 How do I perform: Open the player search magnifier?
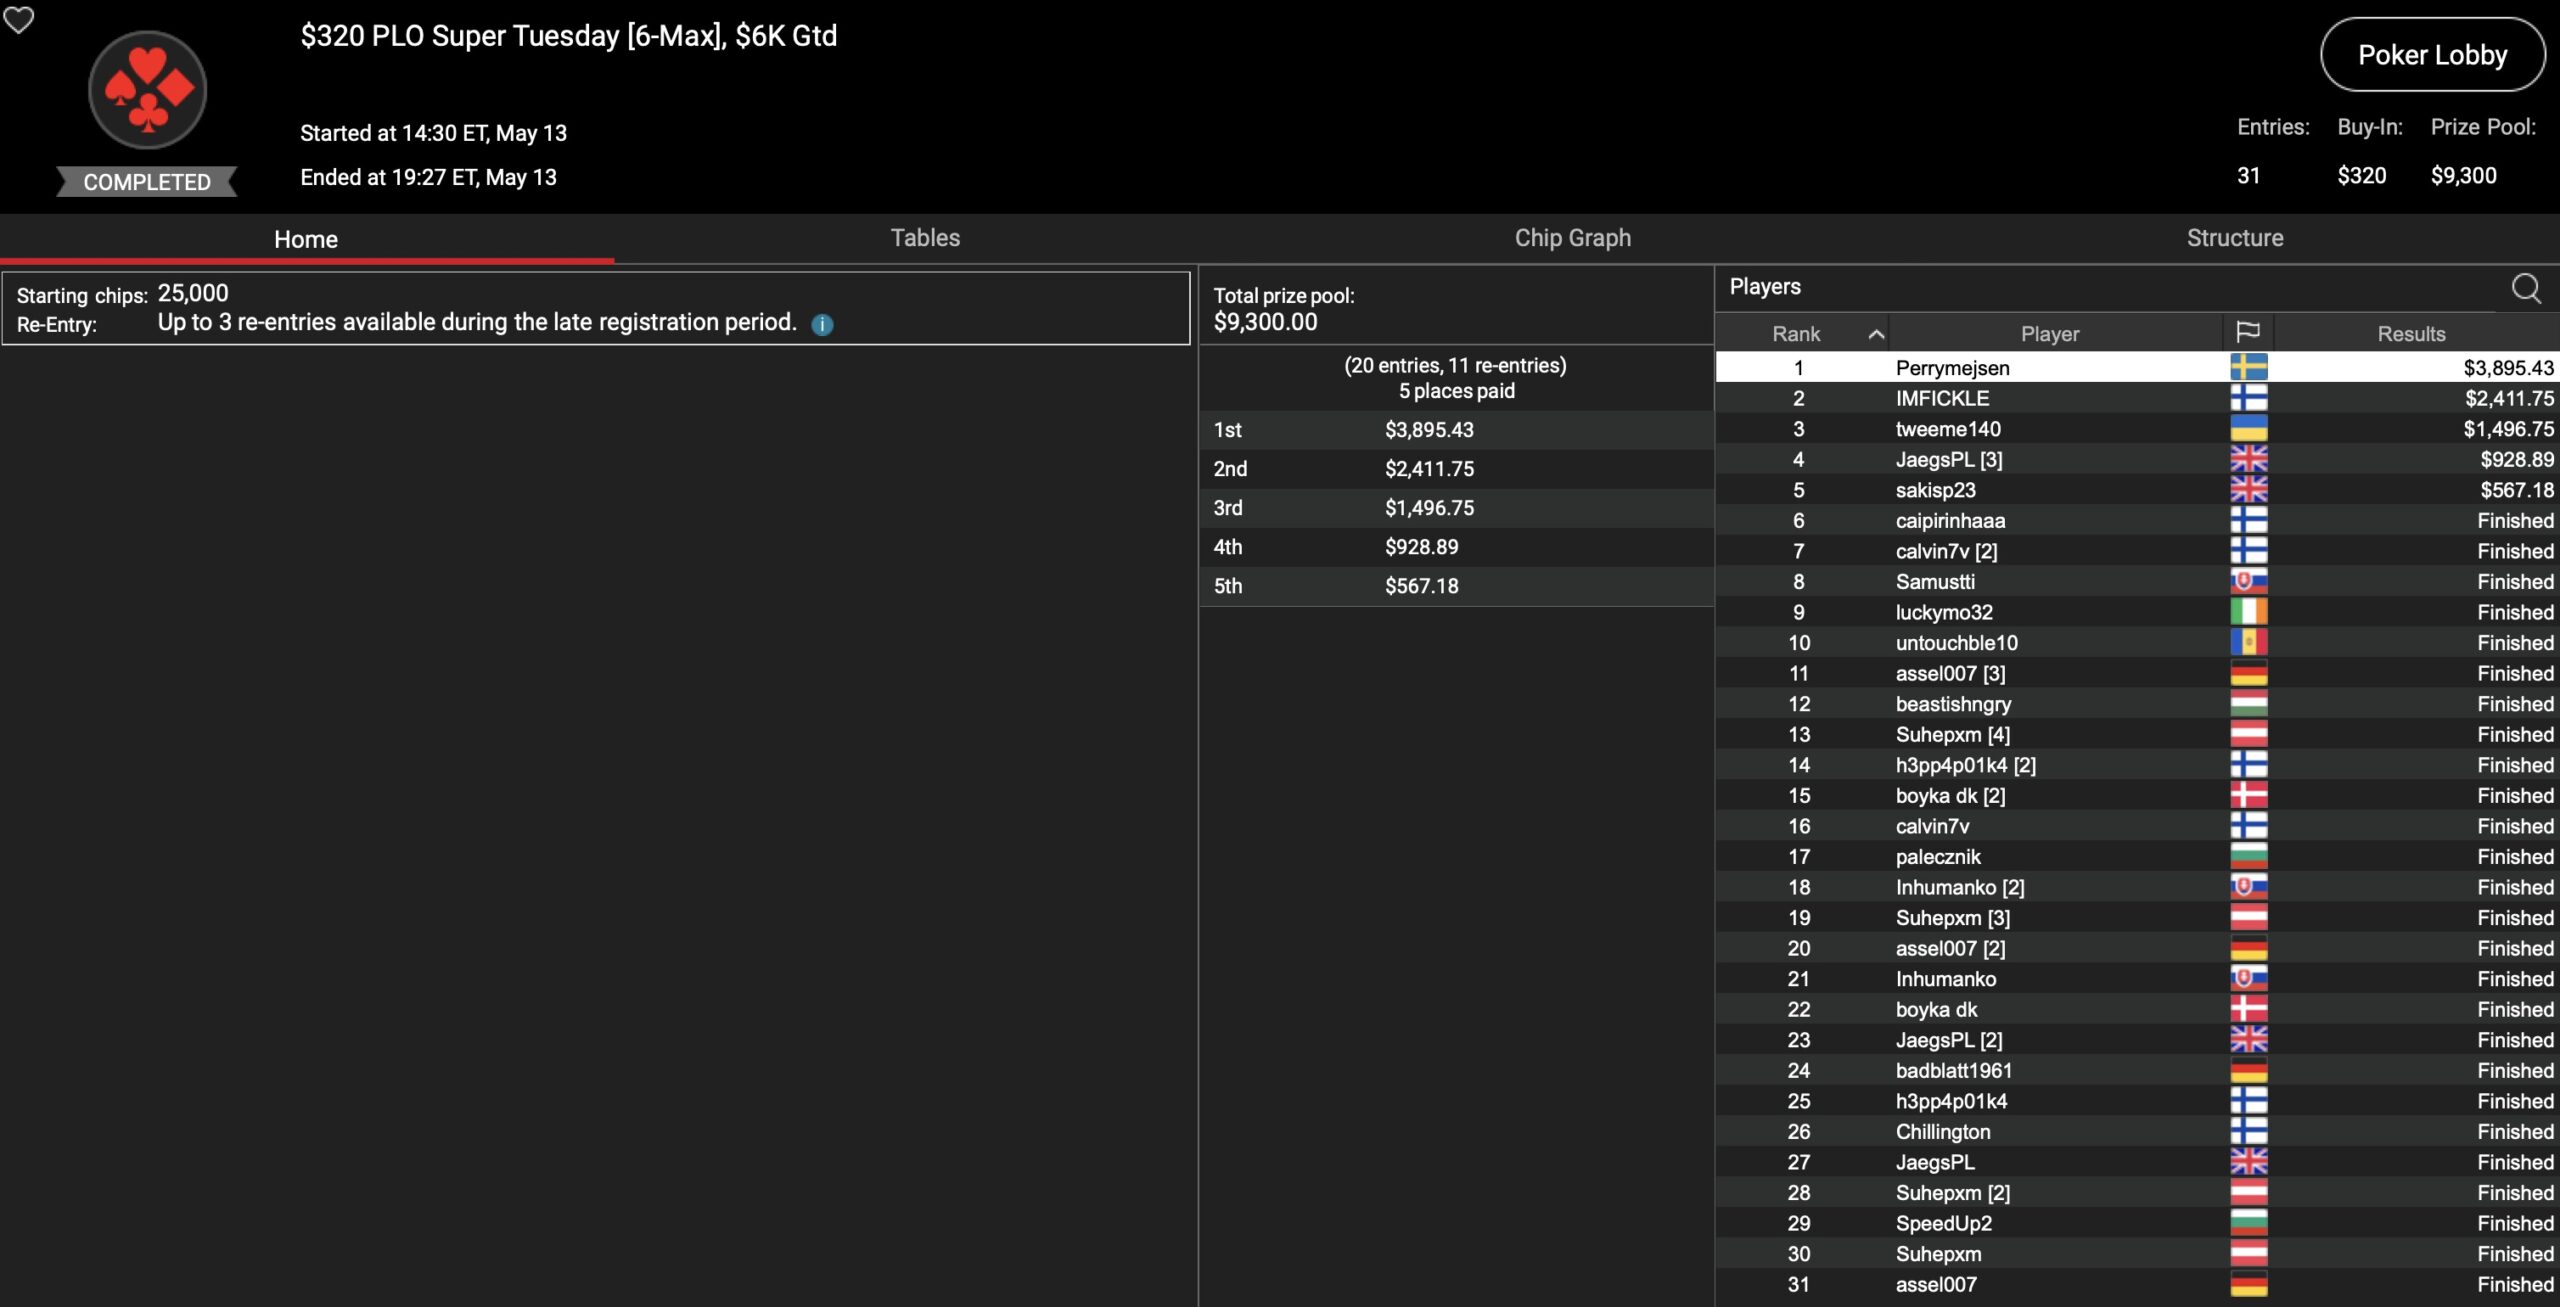click(x=2526, y=289)
